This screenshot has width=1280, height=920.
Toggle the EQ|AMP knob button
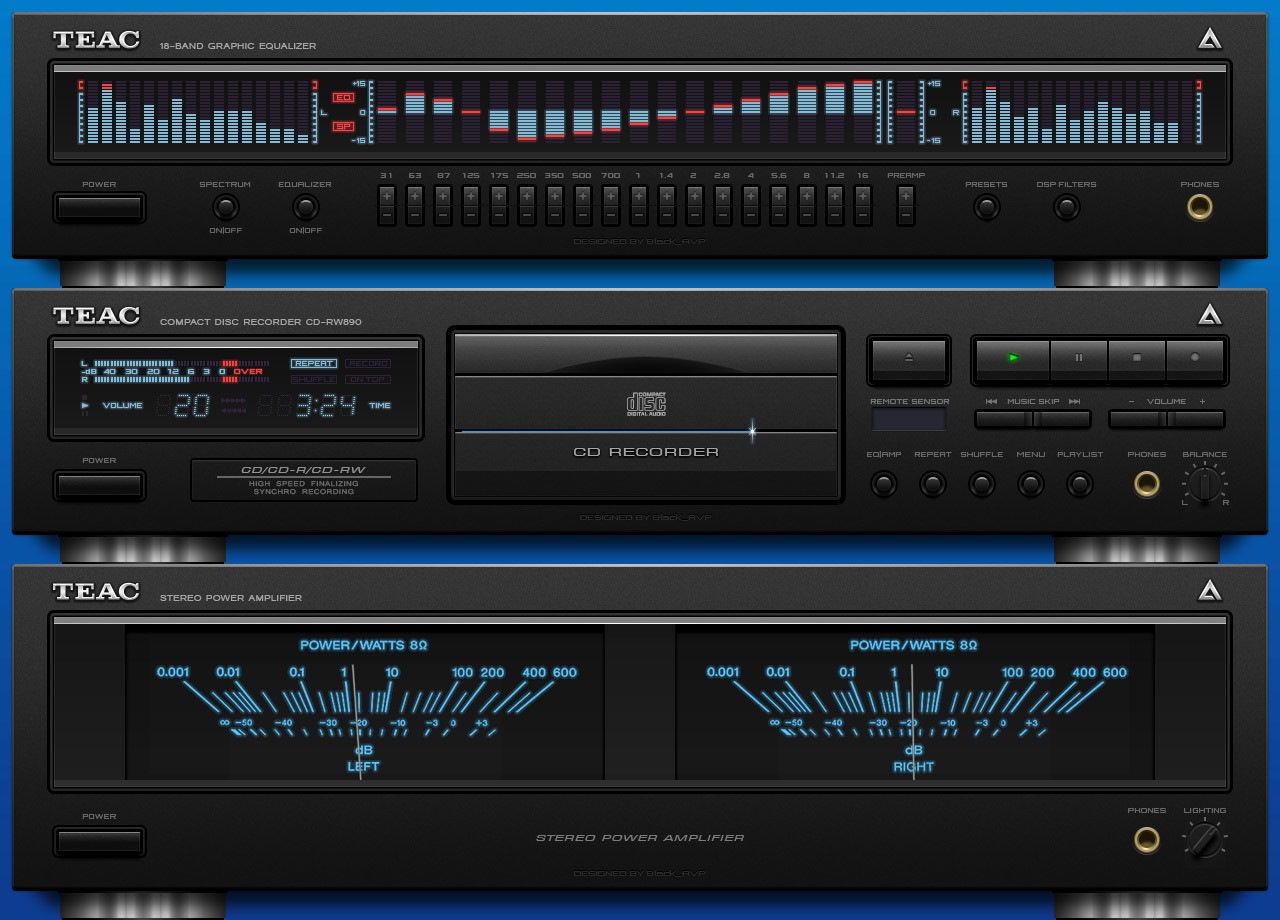click(884, 484)
